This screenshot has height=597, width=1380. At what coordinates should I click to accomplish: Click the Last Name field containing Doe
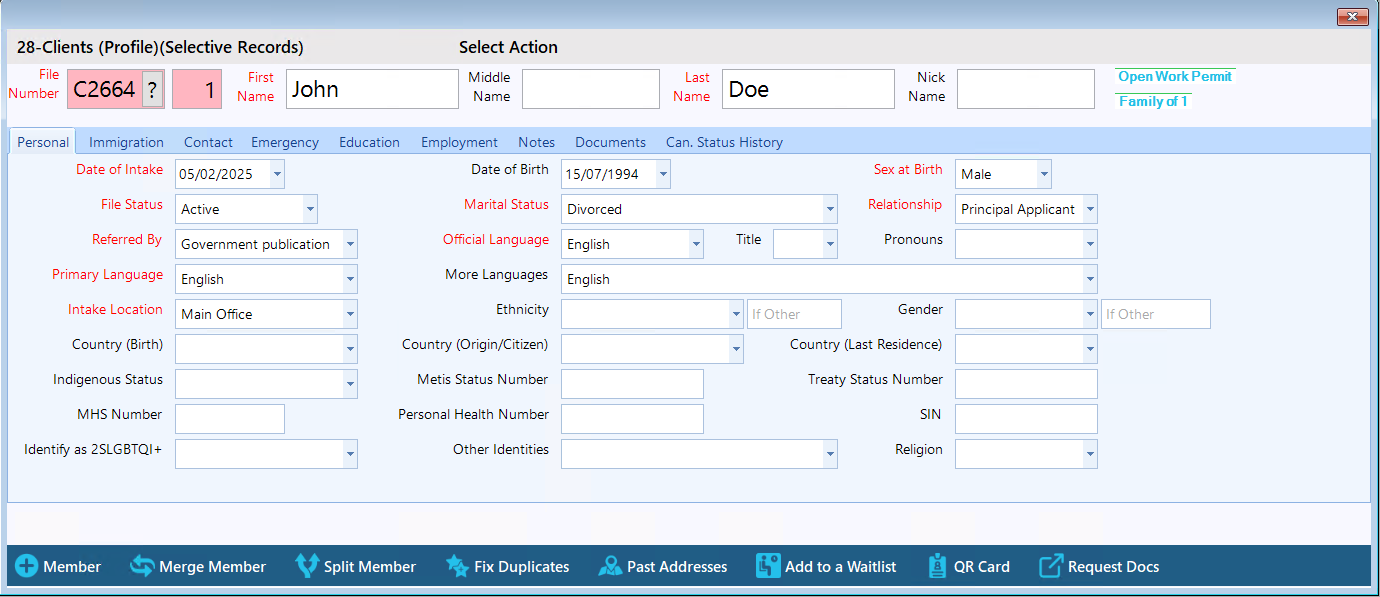[x=808, y=89]
